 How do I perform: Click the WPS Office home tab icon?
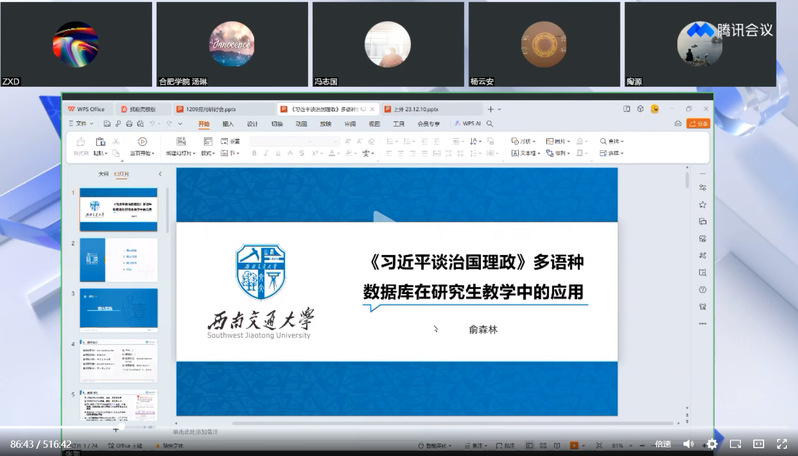(86, 109)
